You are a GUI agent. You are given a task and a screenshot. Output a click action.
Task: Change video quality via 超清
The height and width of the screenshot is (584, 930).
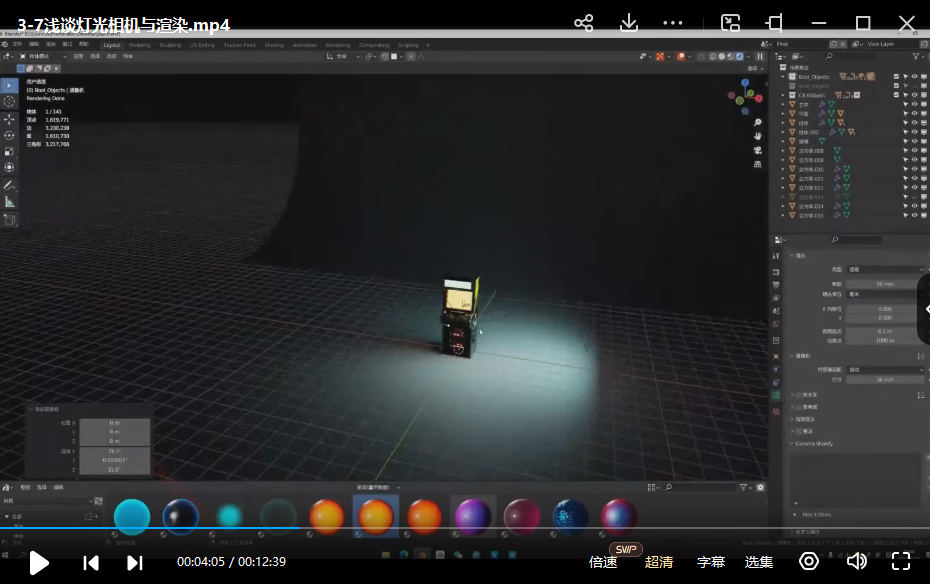click(659, 562)
